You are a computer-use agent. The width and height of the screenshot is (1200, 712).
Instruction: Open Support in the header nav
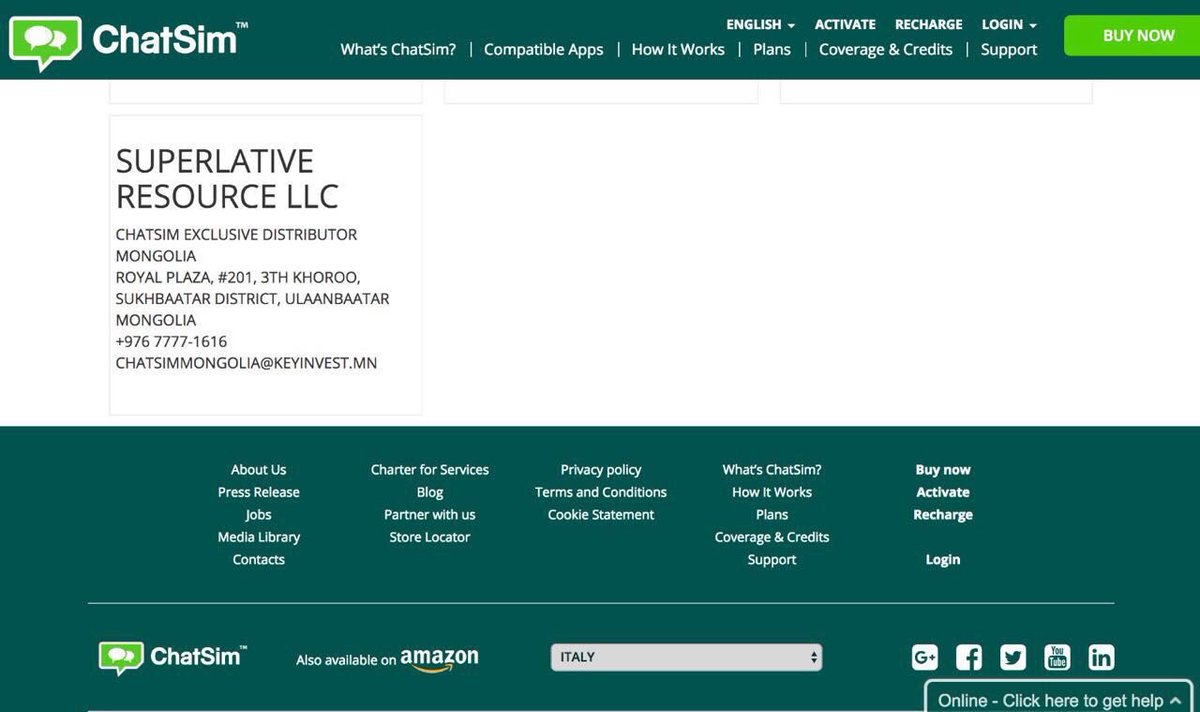click(1009, 49)
